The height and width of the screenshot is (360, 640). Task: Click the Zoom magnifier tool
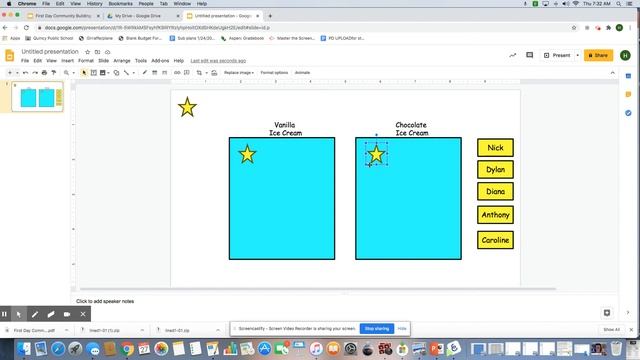click(66, 73)
